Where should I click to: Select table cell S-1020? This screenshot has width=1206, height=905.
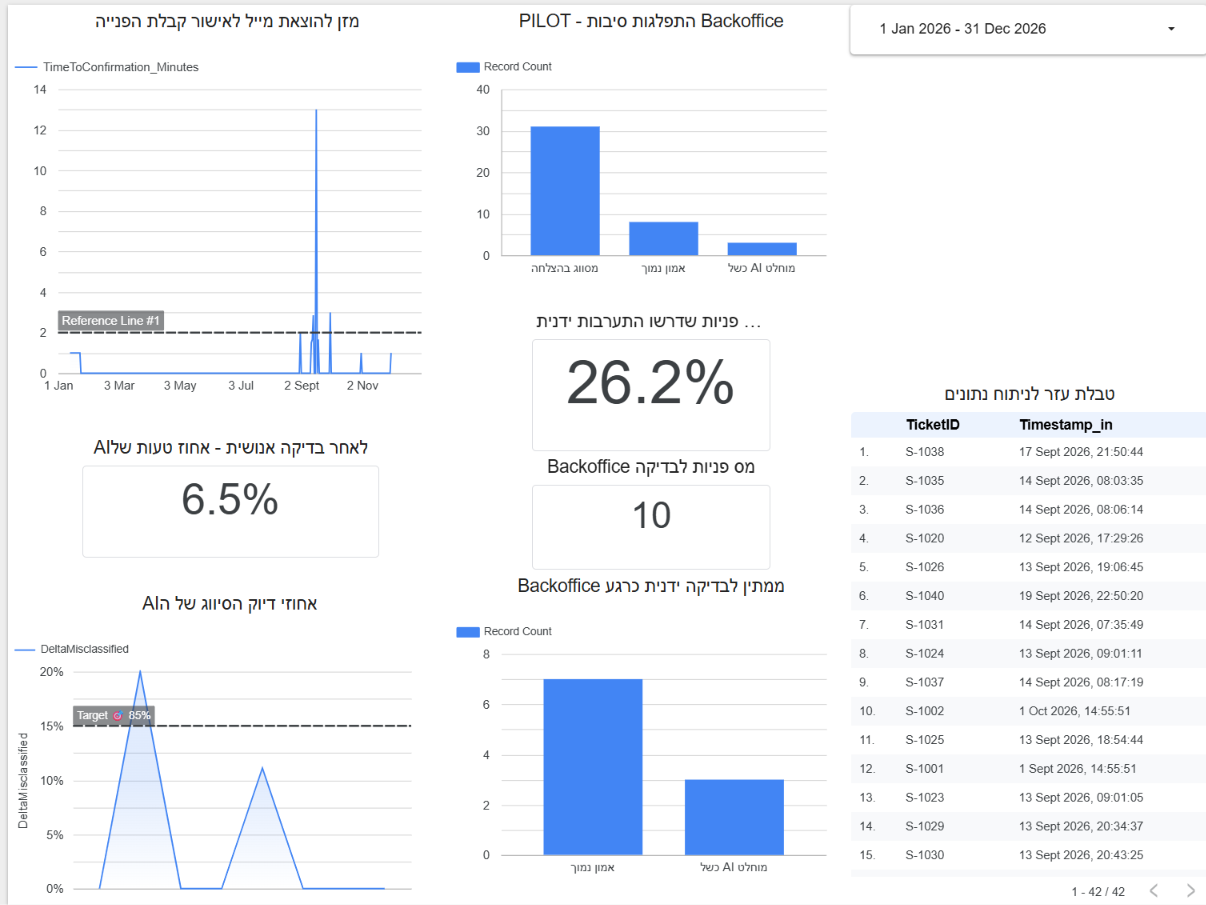924,538
